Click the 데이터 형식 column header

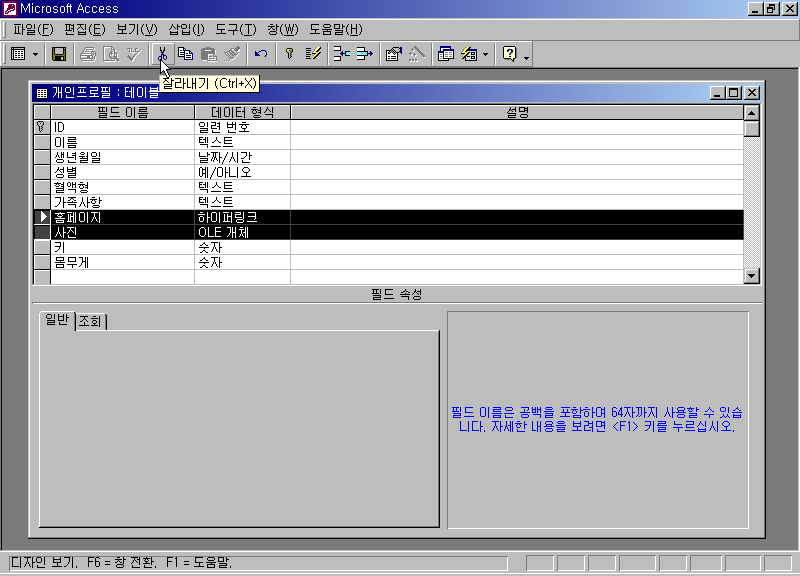242,112
